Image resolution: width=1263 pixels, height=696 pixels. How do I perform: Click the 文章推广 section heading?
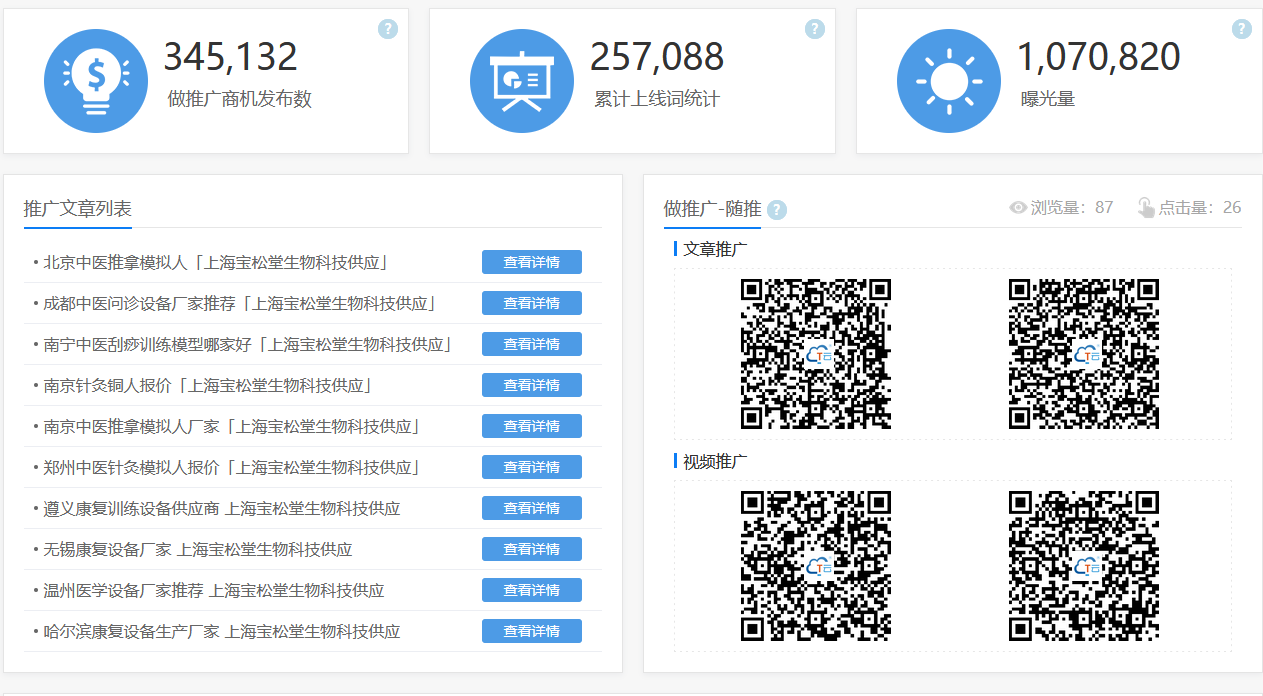[715, 249]
